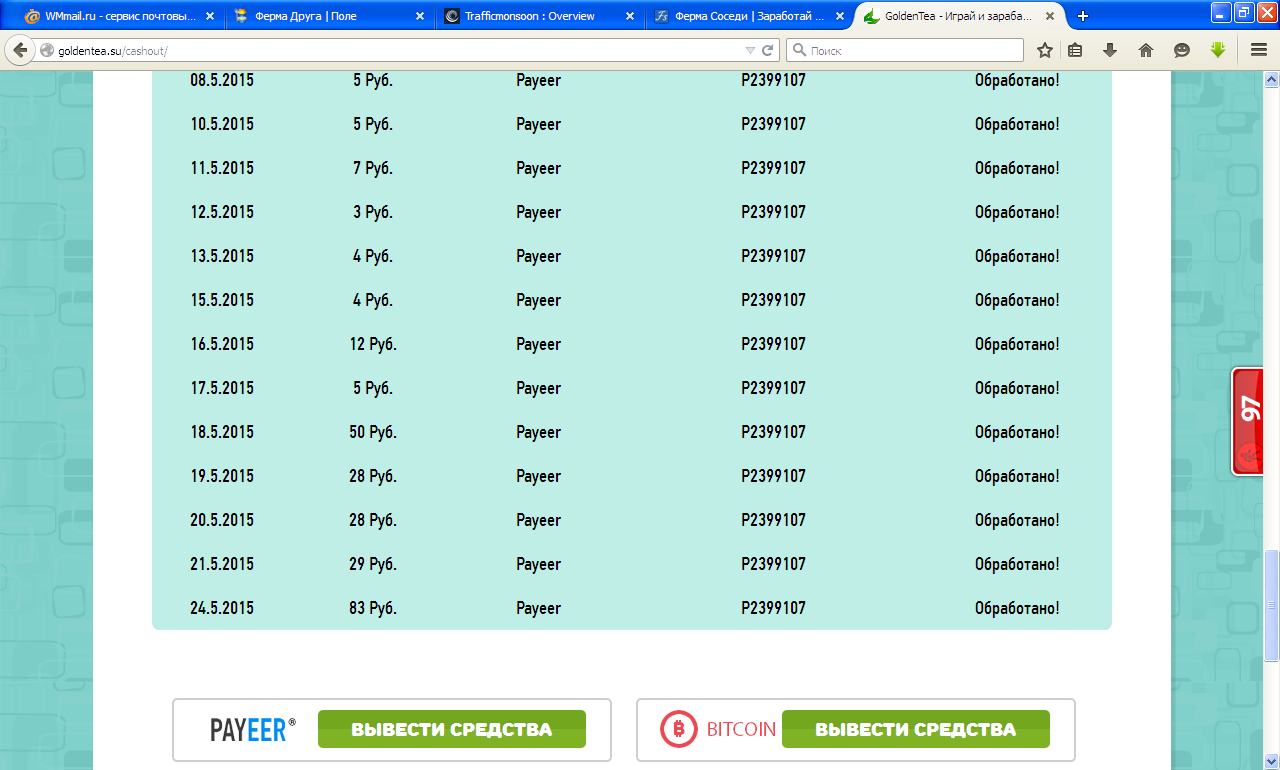Click the red 97 side badge
The image size is (1280, 770).
(1249, 422)
